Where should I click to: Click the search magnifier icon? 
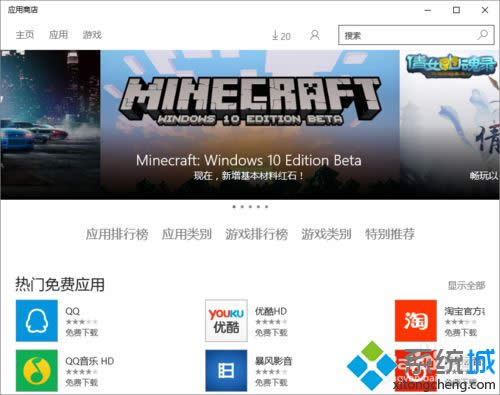click(x=483, y=35)
